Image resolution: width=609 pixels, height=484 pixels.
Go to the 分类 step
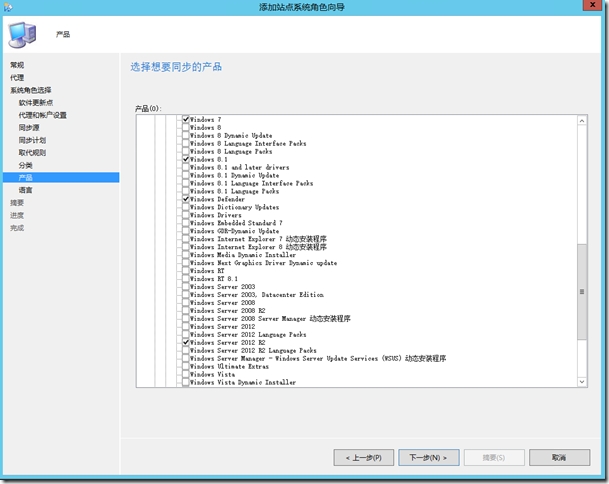(x=26, y=165)
